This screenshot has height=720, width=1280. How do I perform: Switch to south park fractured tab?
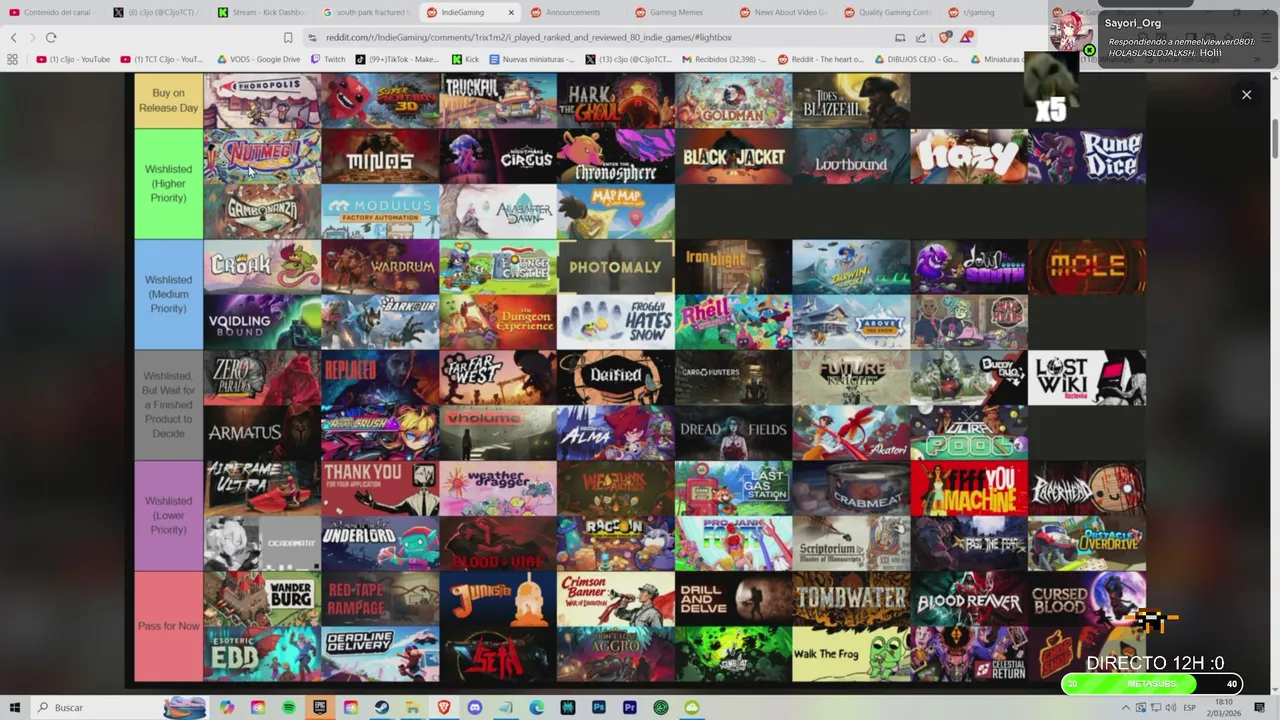click(x=365, y=12)
